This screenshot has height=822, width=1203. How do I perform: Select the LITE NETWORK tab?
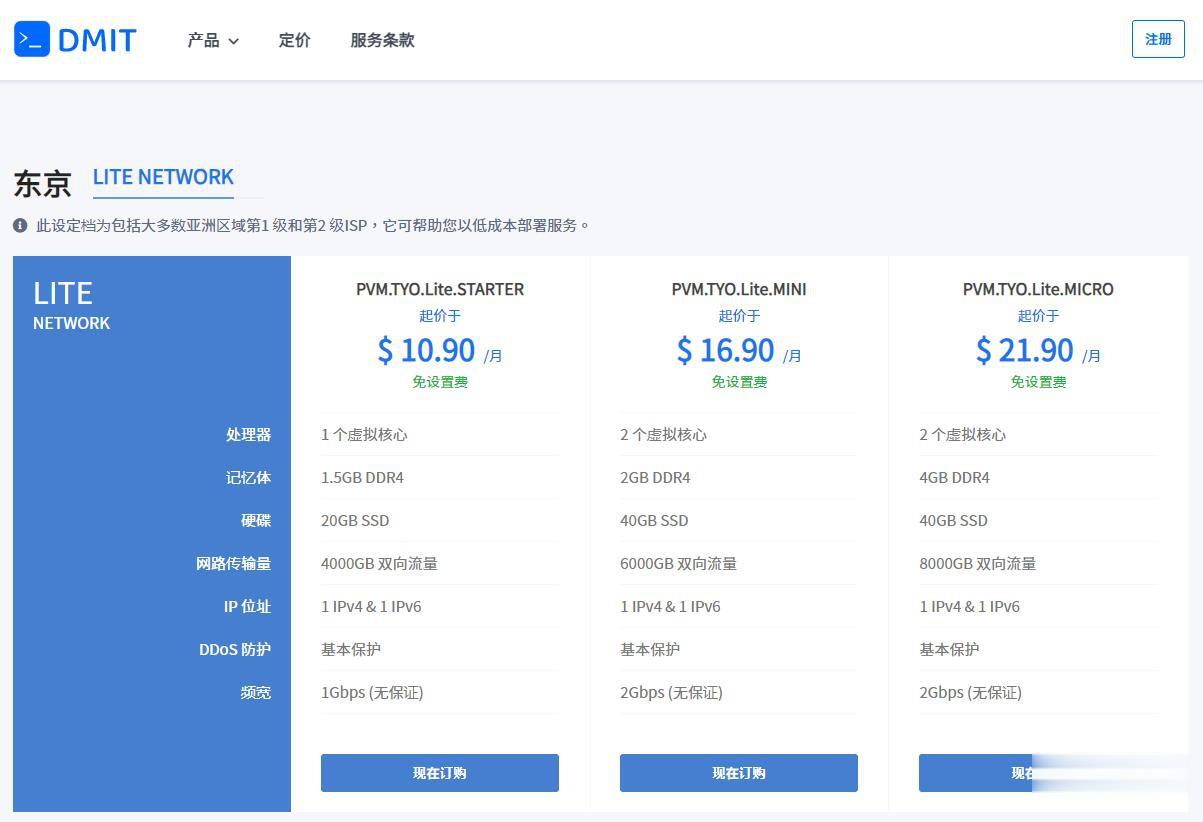click(x=163, y=177)
